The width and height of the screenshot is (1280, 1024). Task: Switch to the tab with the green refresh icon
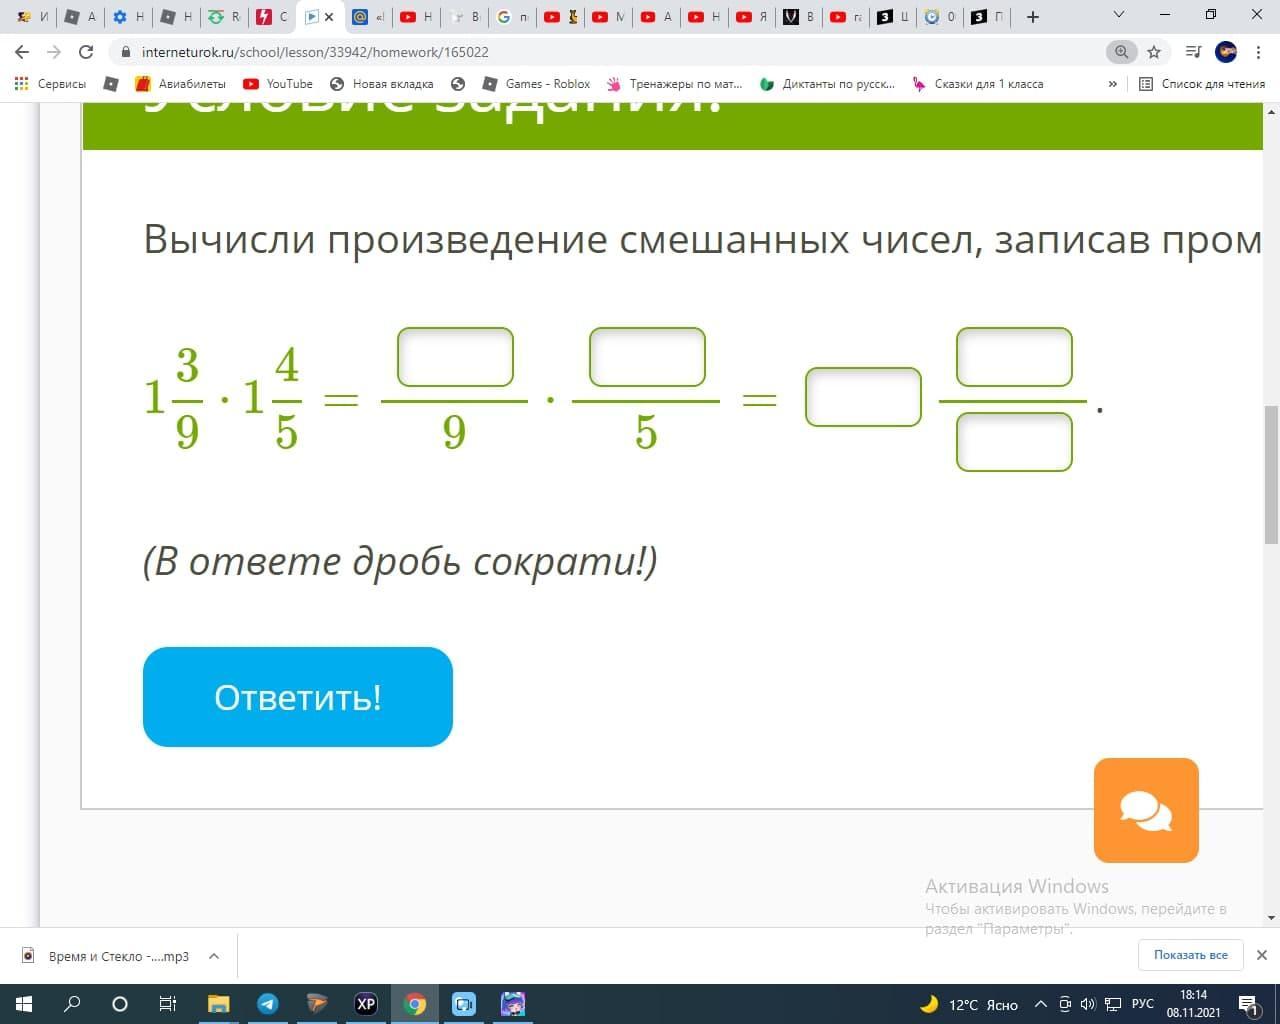(225, 17)
